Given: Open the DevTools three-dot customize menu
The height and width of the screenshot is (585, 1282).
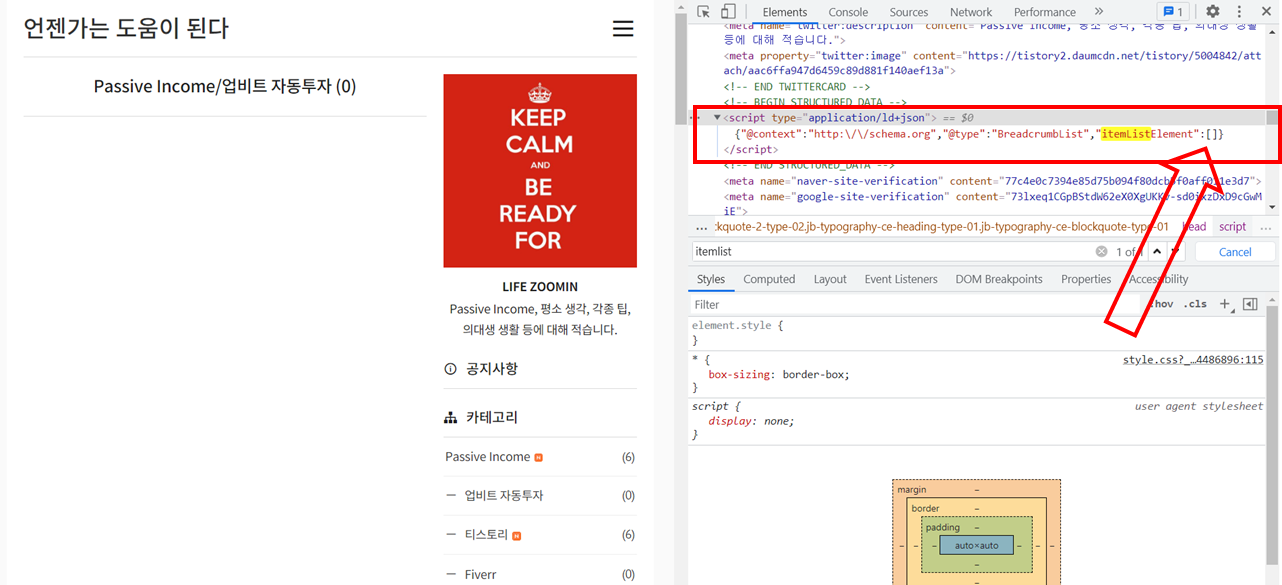Looking at the screenshot, I should coord(1239,12).
